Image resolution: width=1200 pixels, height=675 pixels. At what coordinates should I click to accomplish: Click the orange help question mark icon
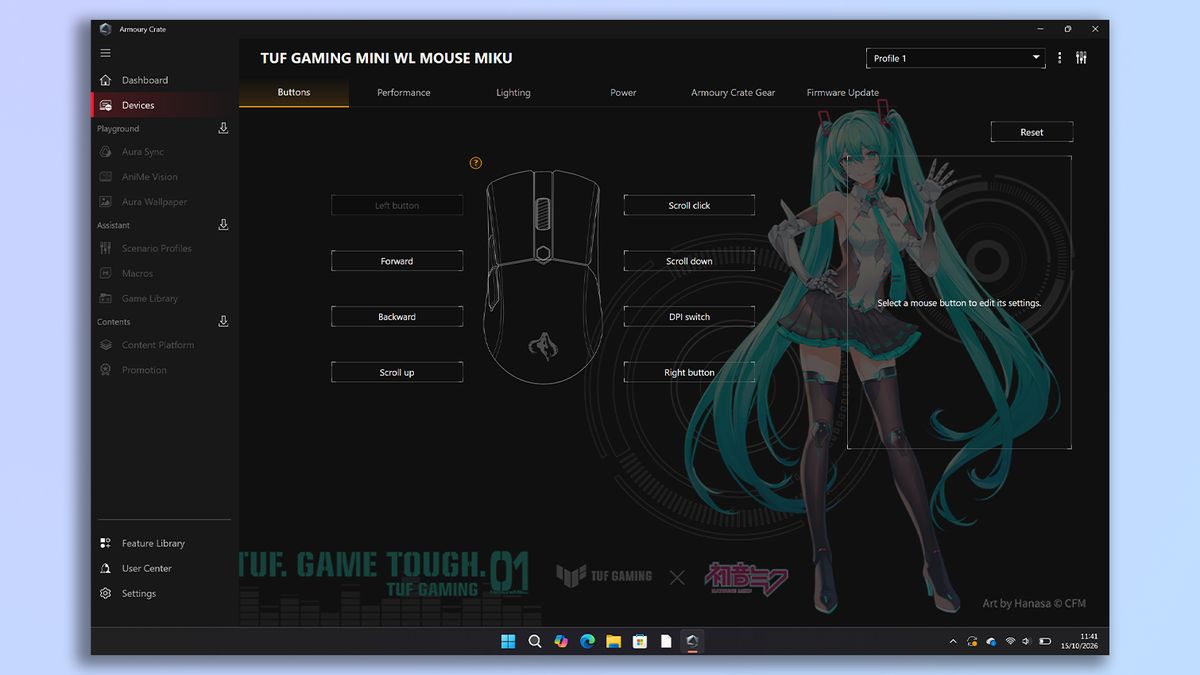click(476, 163)
